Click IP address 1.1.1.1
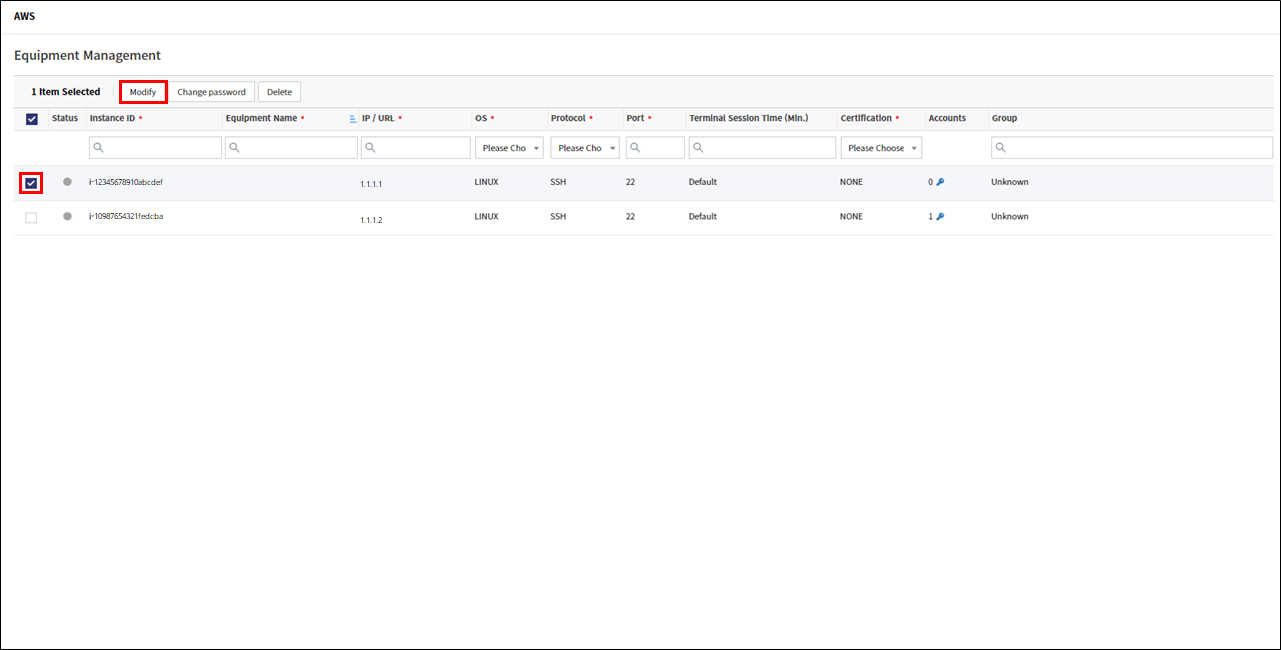1281x650 pixels. pyautogui.click(x=372, y=185)
